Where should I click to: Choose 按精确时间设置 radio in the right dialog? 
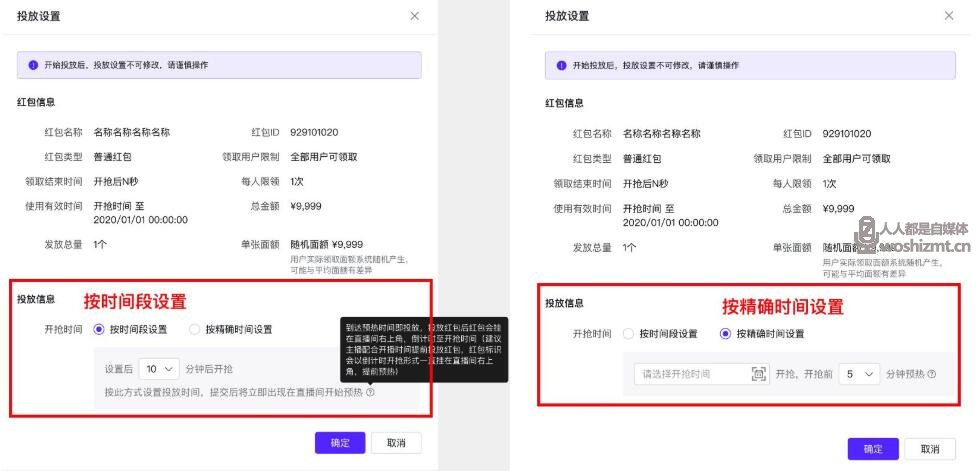[725, 334]
